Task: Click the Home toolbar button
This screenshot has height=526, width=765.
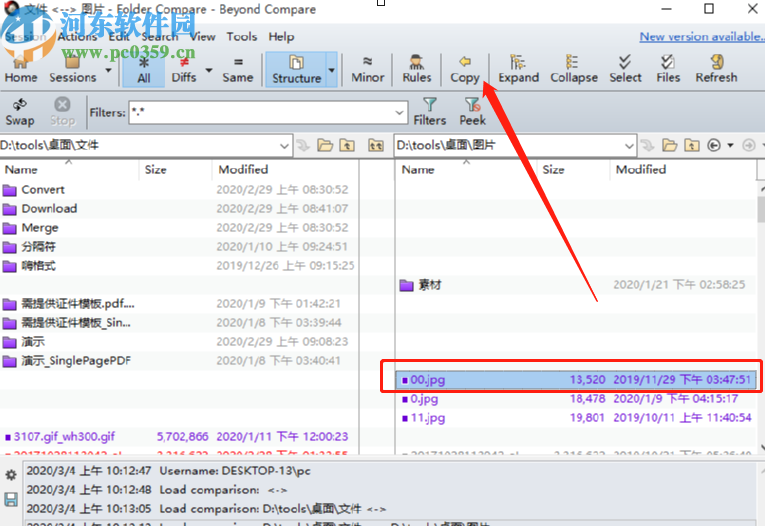Action: [x=20, y=70]
